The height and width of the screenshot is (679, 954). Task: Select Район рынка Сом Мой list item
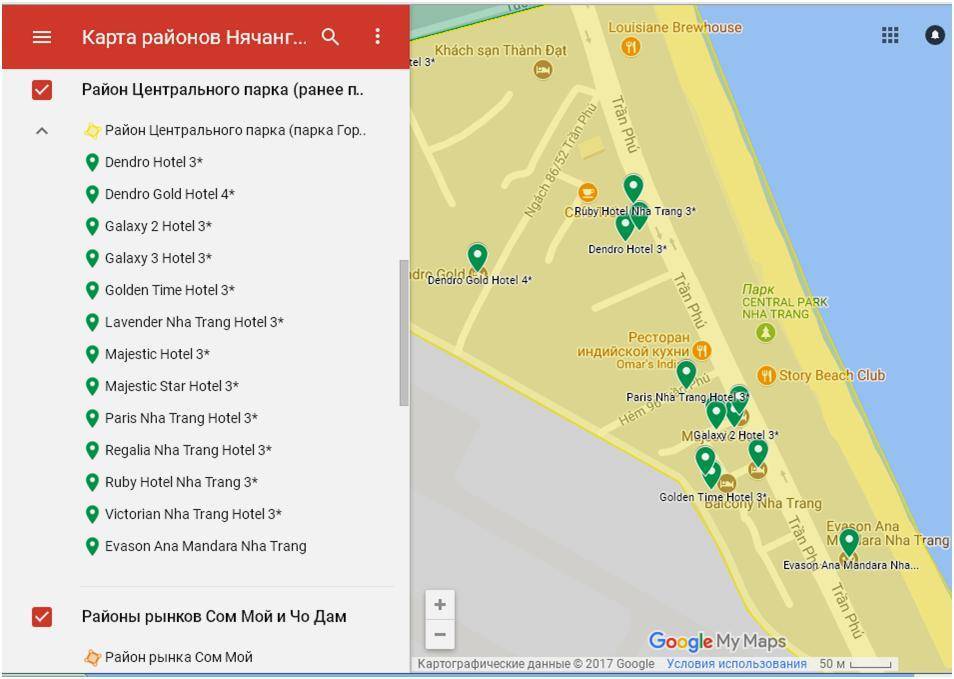click(x=179, y=657)
